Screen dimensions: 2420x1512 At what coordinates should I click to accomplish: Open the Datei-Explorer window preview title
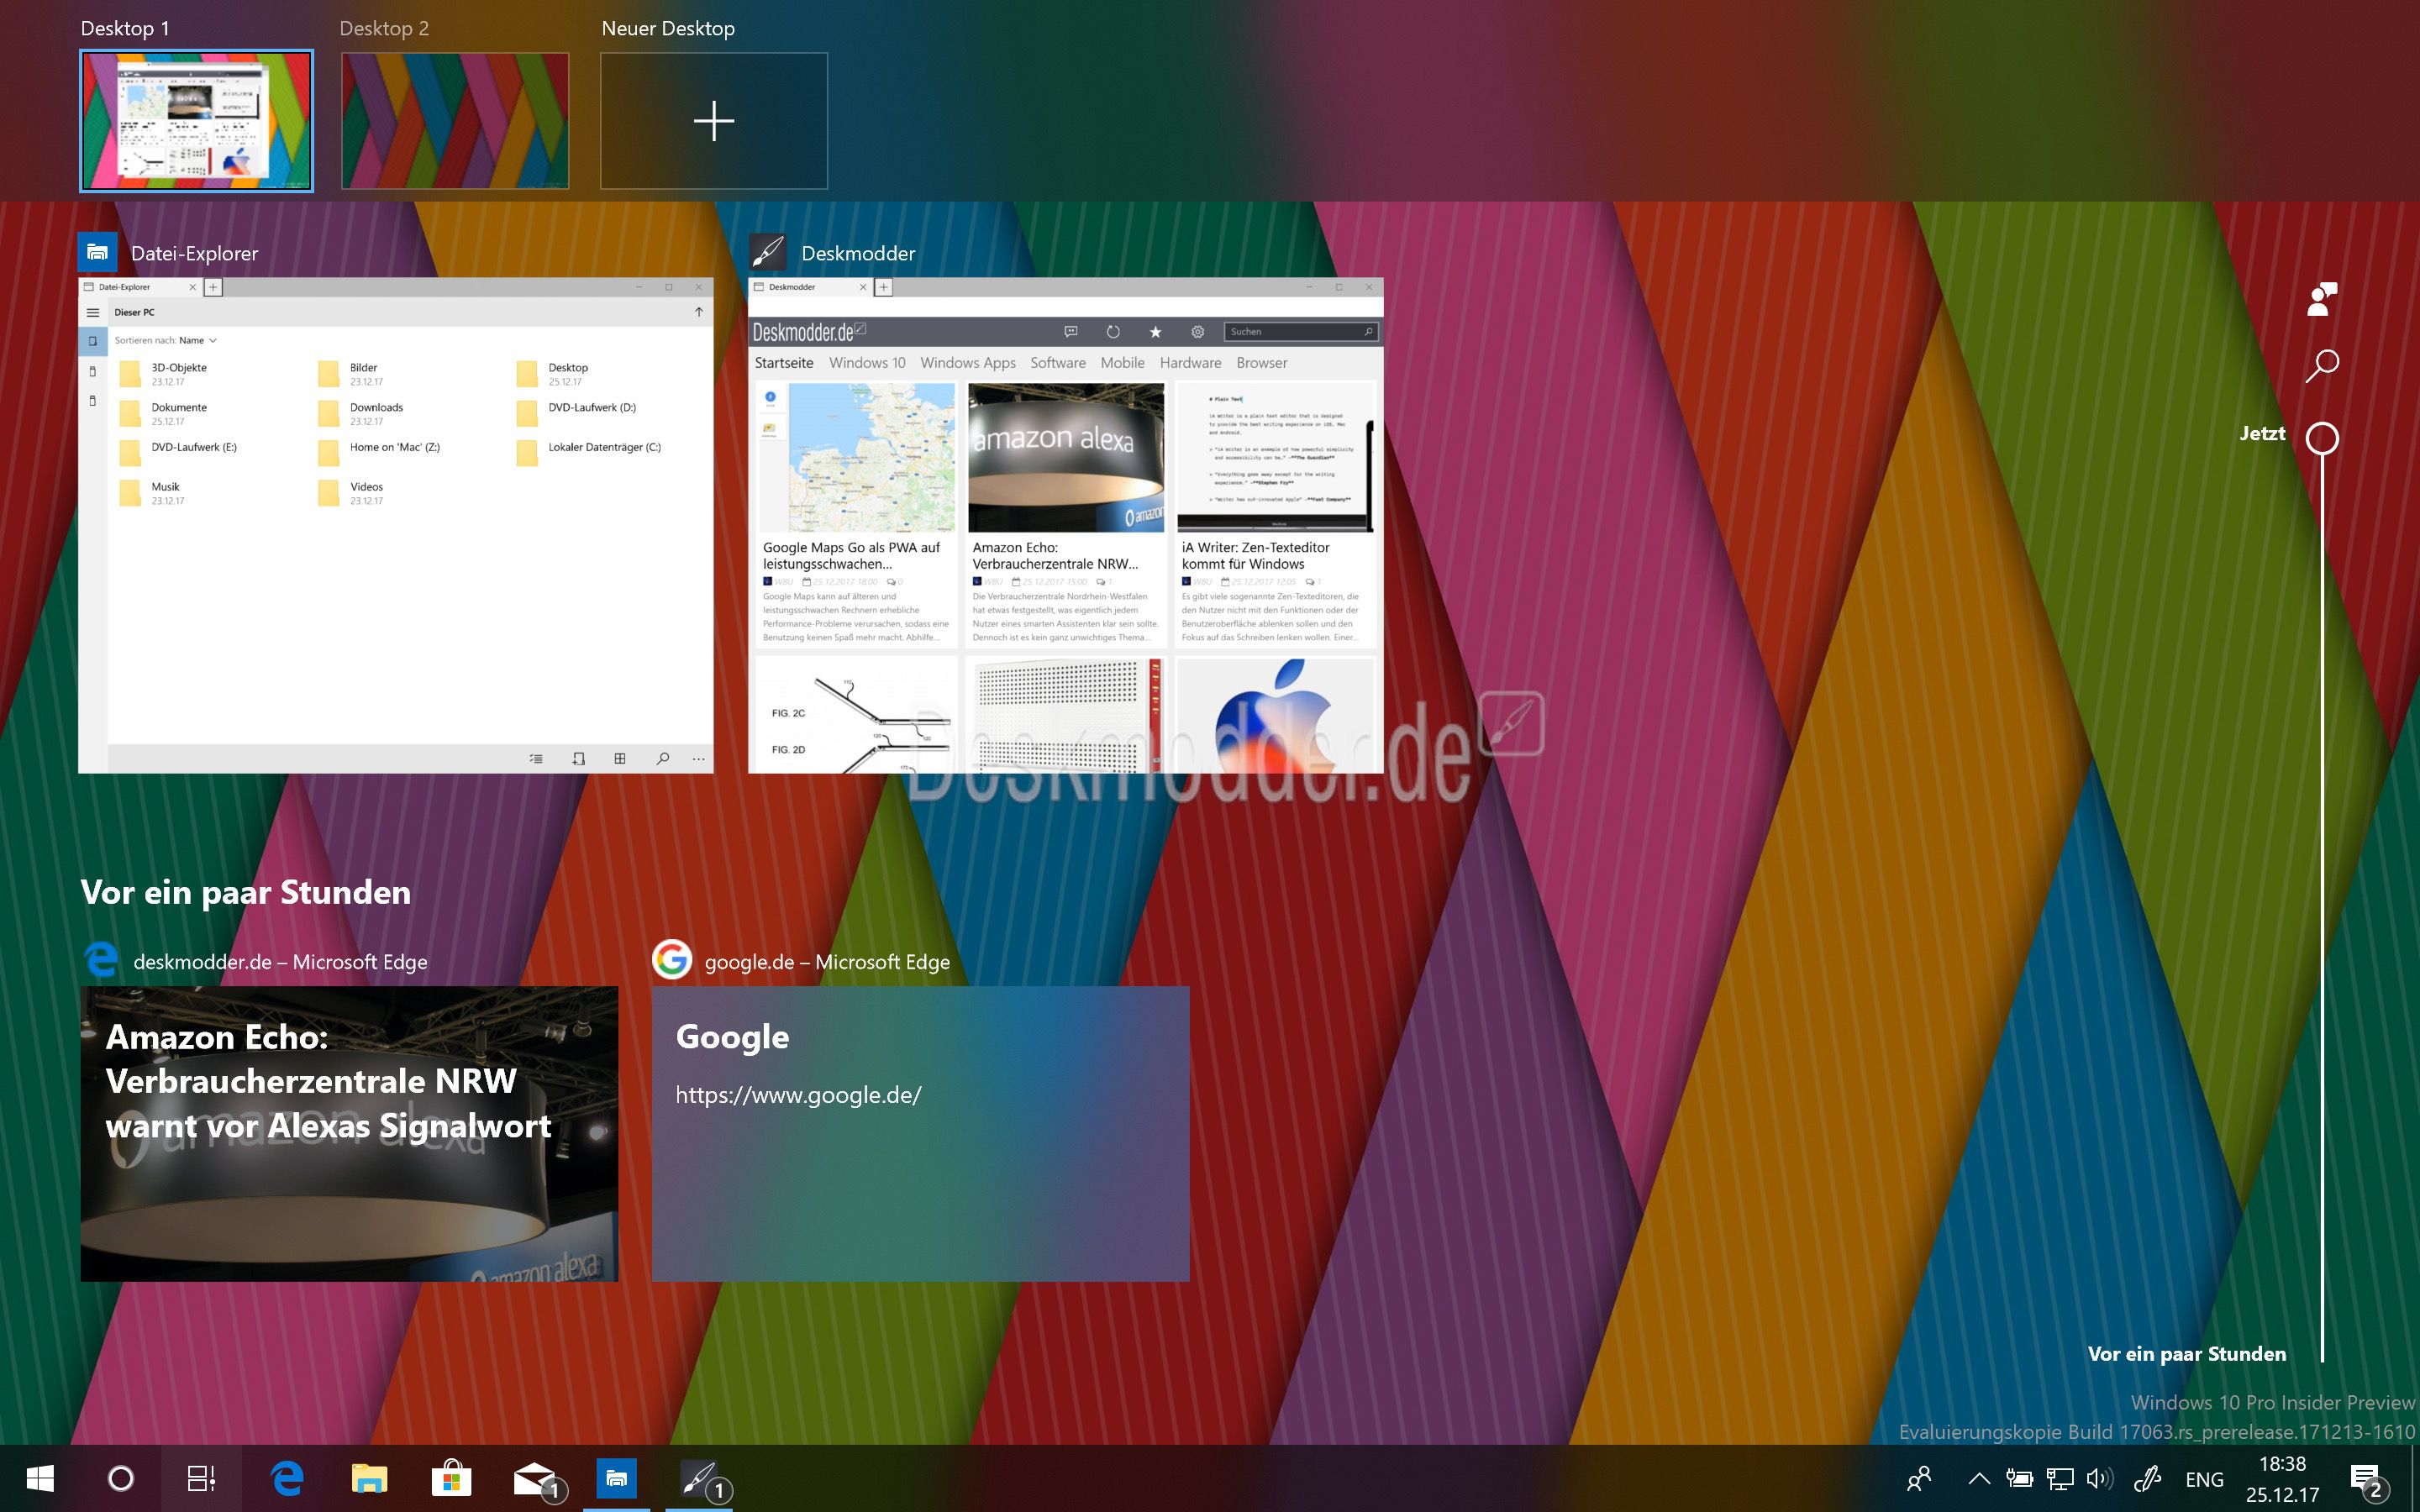(194, 253)
